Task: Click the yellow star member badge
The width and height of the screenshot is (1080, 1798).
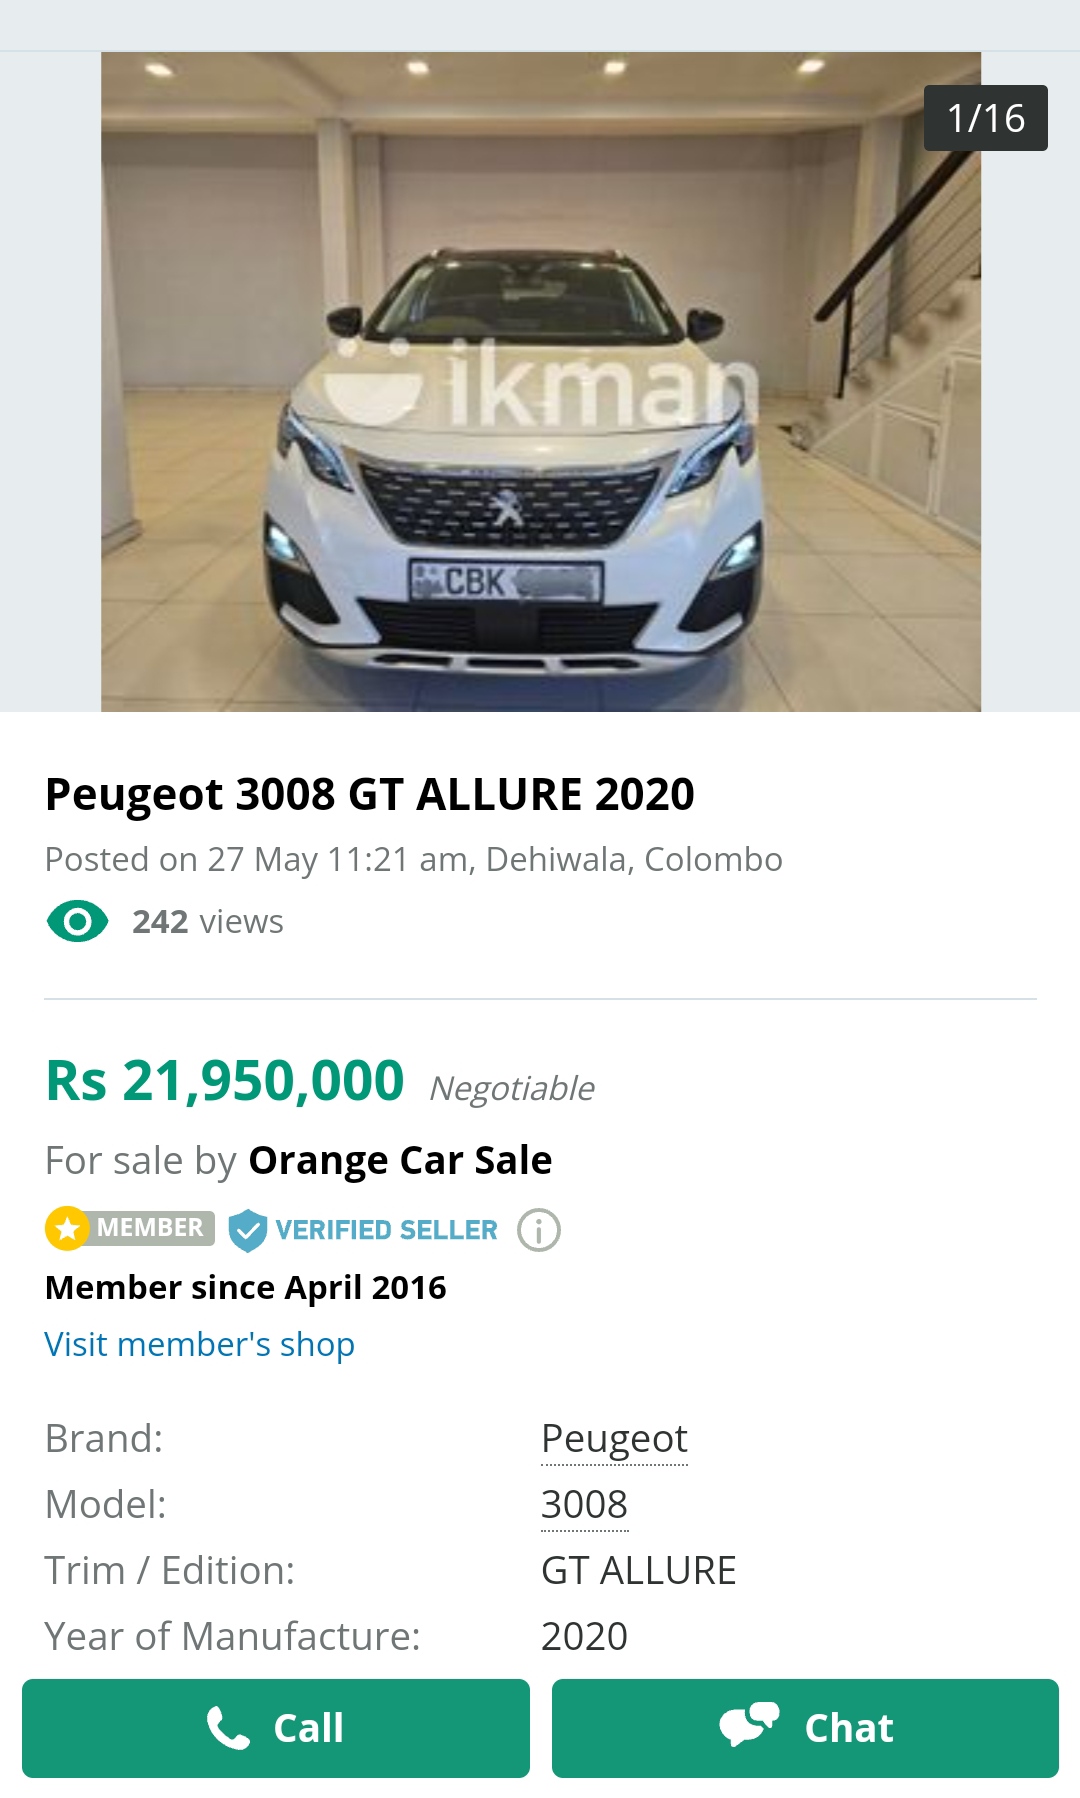Action: 68,1228
